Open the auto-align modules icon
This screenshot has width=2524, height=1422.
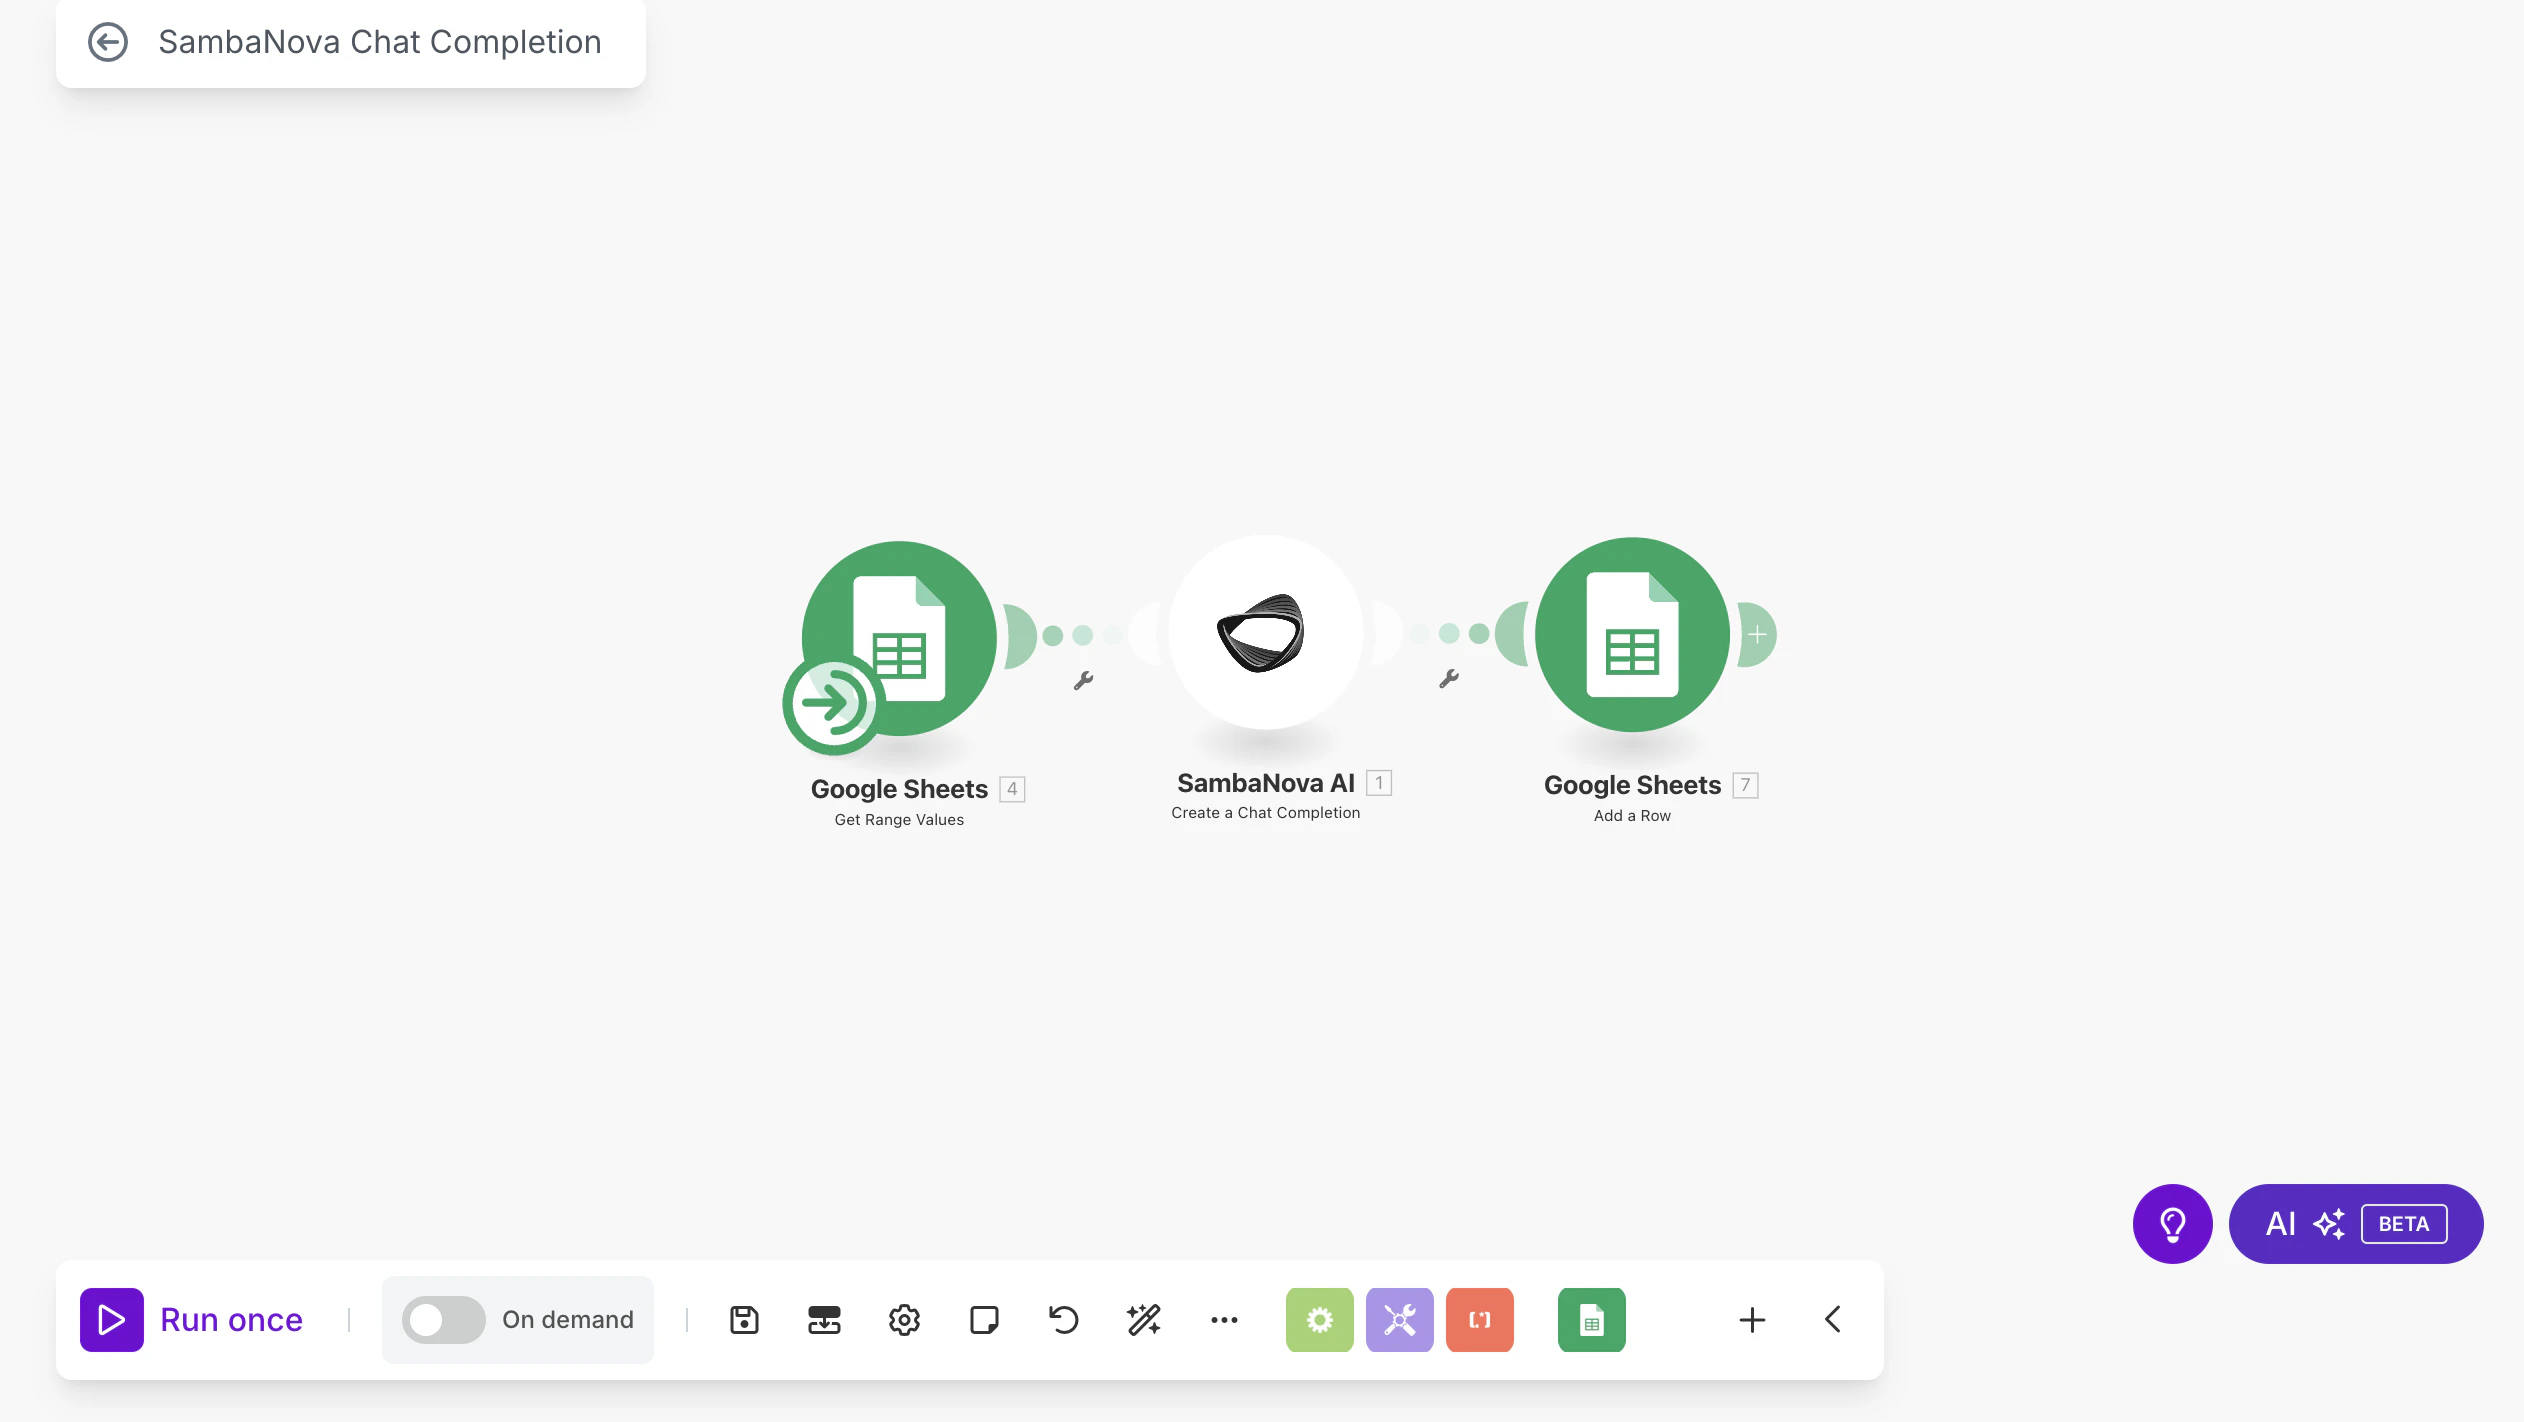(x=822, y=1319)
